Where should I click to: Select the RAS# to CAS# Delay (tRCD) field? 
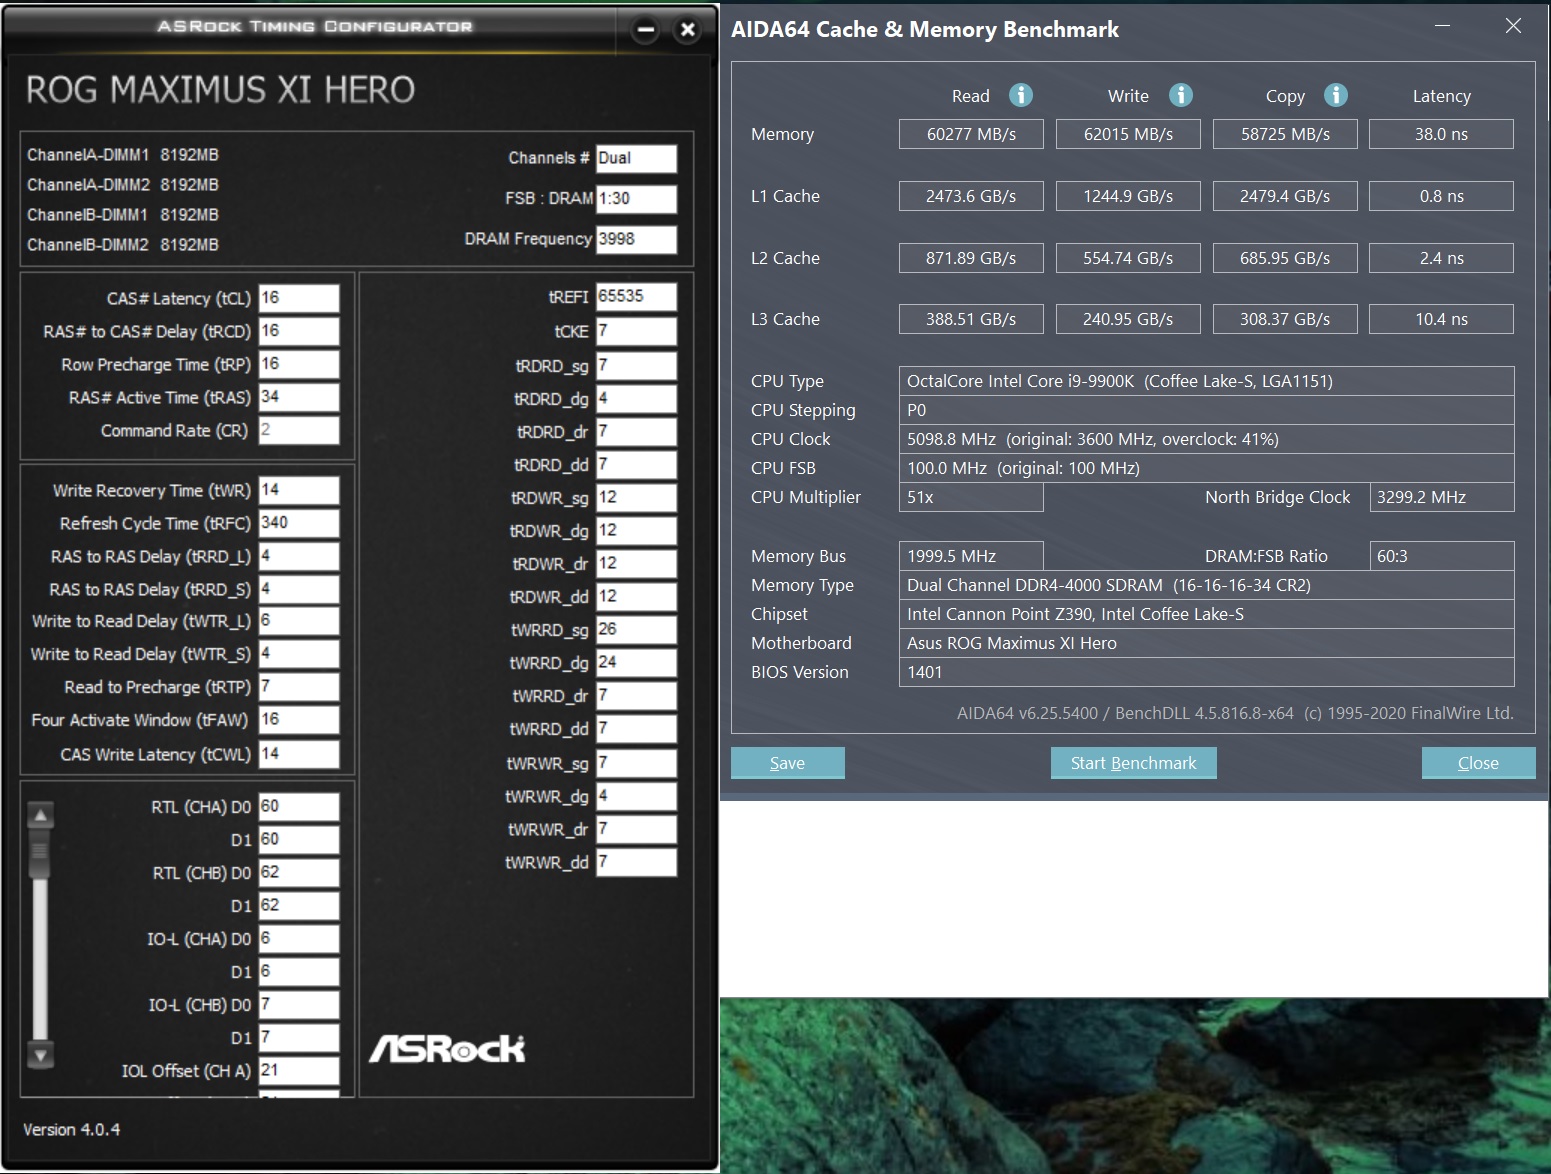pyautogui.click(x=299, y=331)
